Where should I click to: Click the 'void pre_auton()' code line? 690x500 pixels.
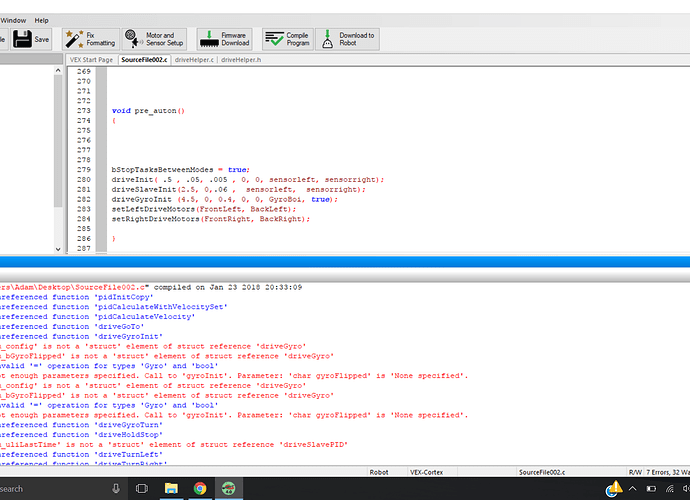(x=148, y=111)
